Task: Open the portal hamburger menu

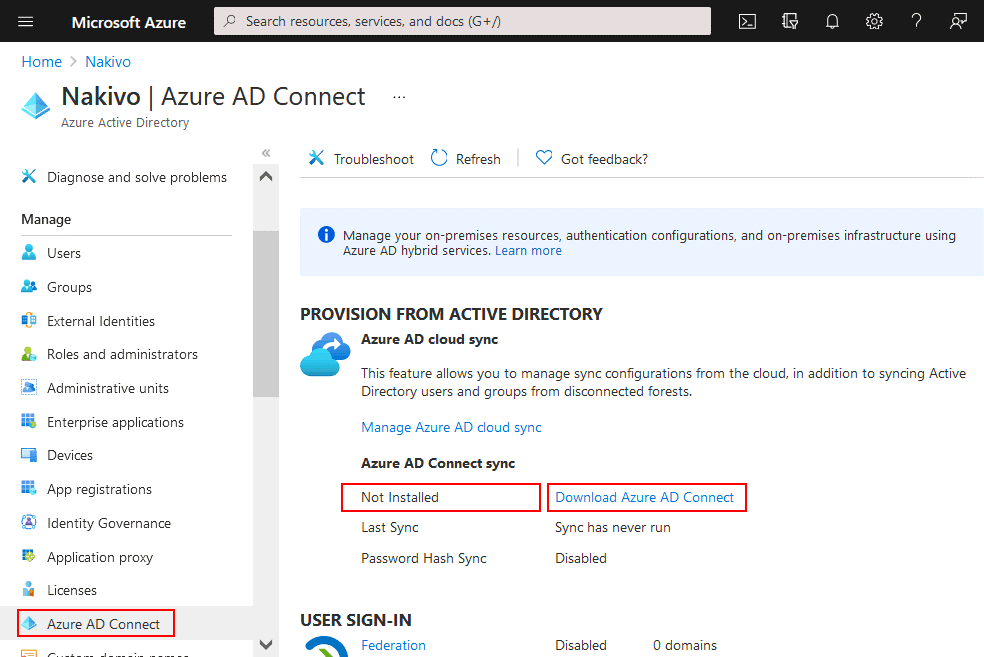Action: coord(25,21)
